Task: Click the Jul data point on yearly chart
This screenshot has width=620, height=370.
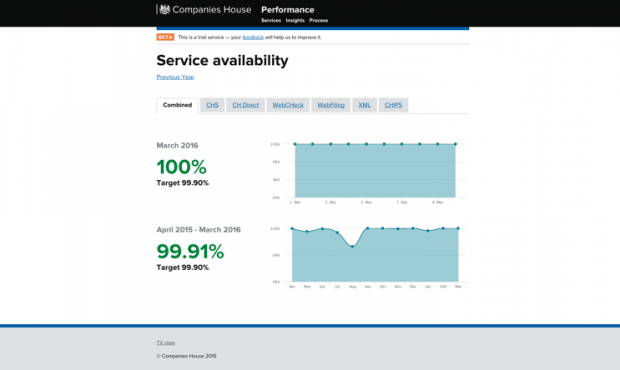Action: click(x=337, y=232)
